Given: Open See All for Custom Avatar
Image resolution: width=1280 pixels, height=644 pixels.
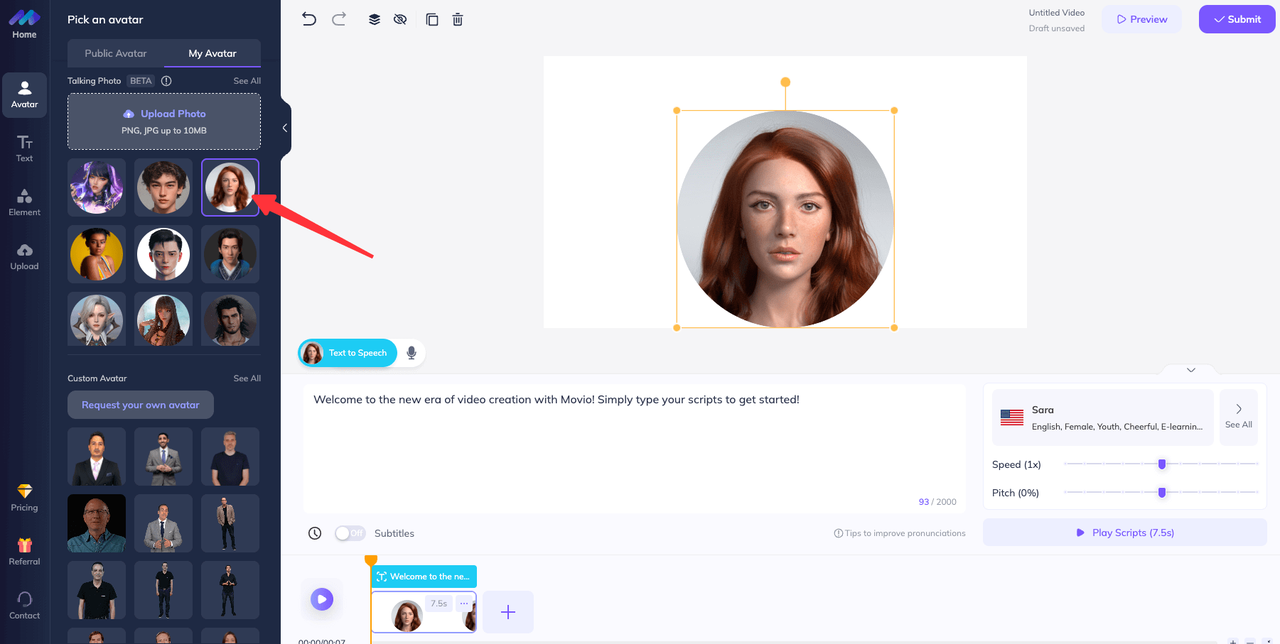Looking at the screenshot, I should (x=247, y=379).
